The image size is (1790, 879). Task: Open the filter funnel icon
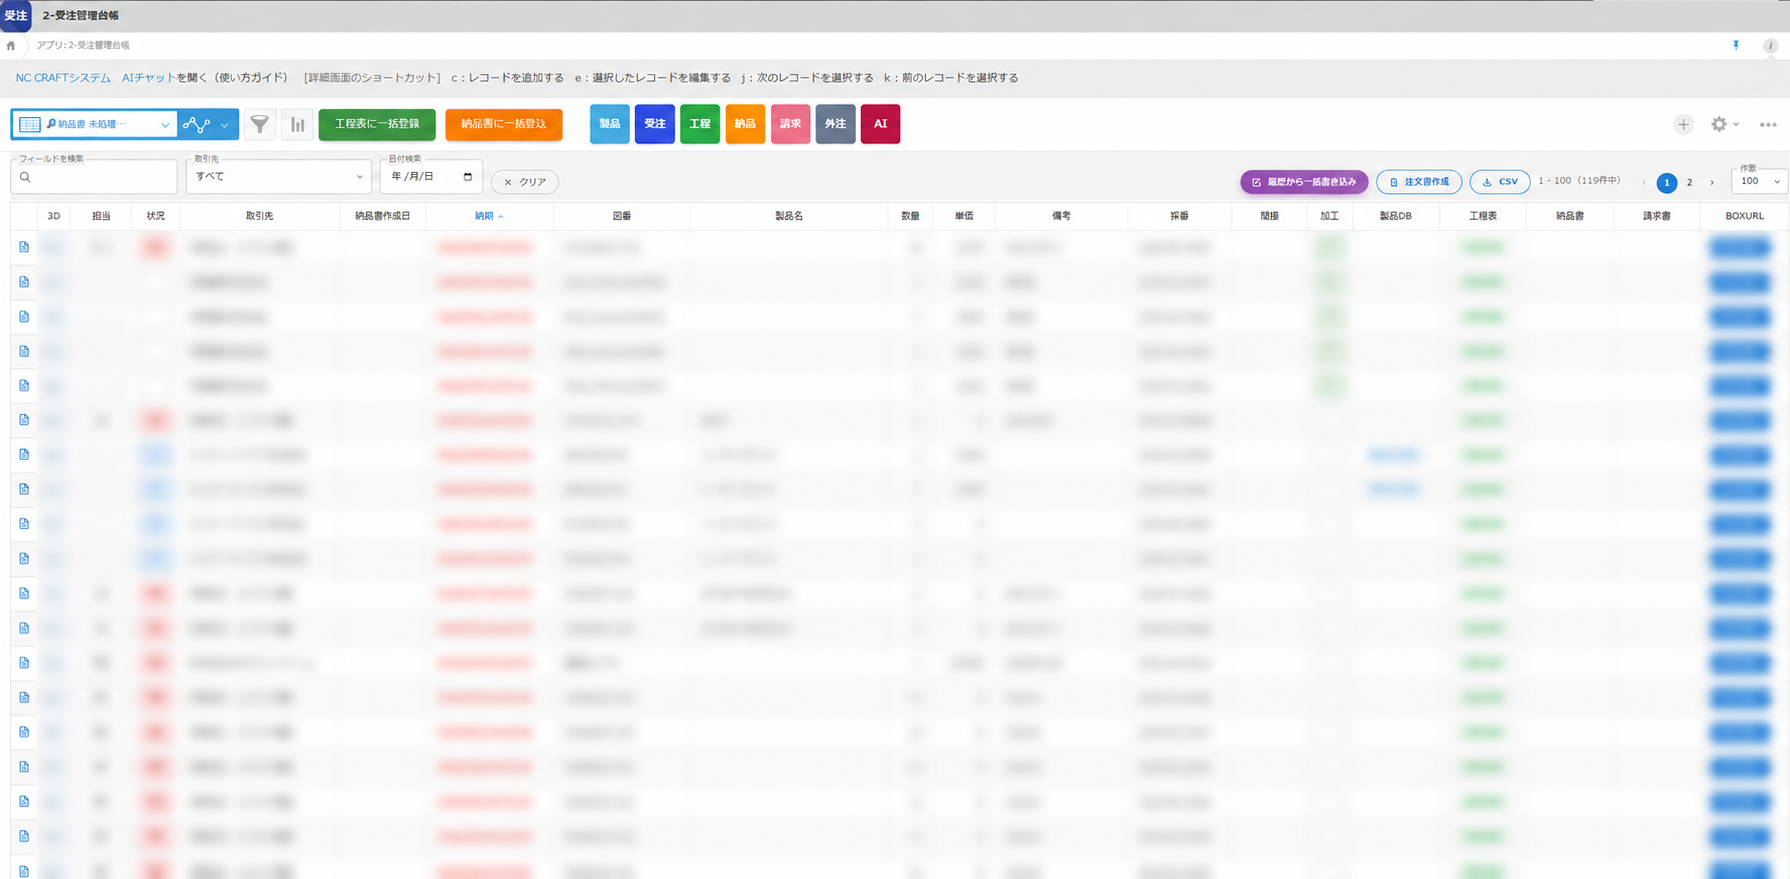pyautogui.click(x=260, y=124)
